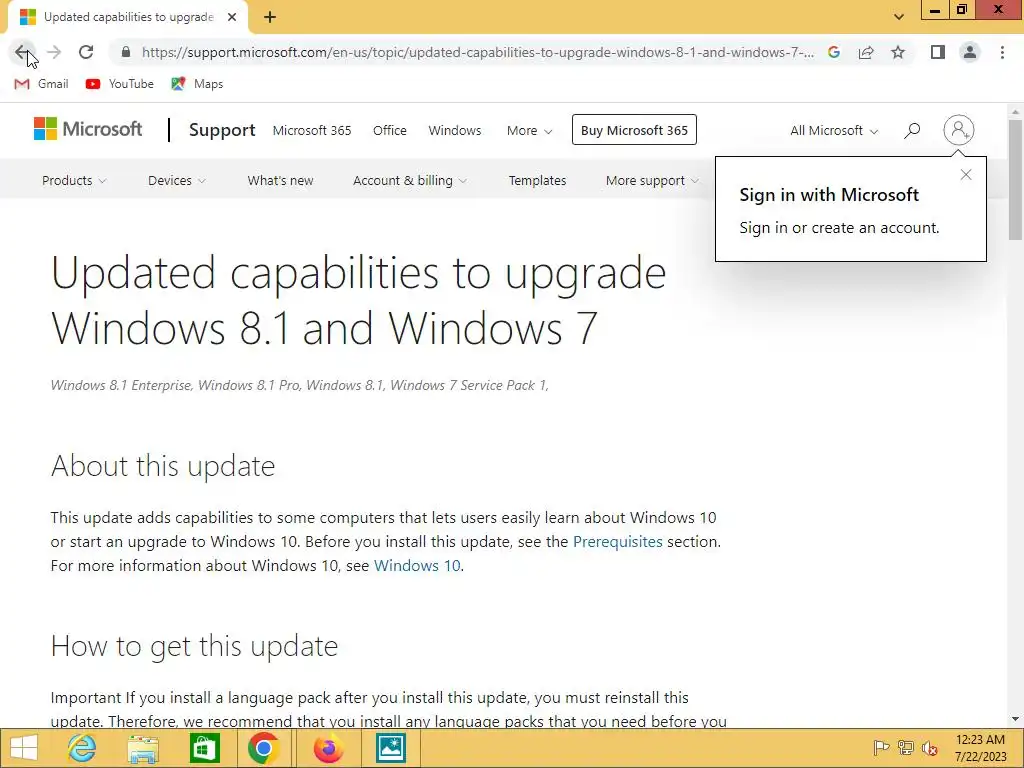Expand the More dropdown in the header
Image resolution: width=1024 pixels, height=768 pixels.
(x=530, y=131)
